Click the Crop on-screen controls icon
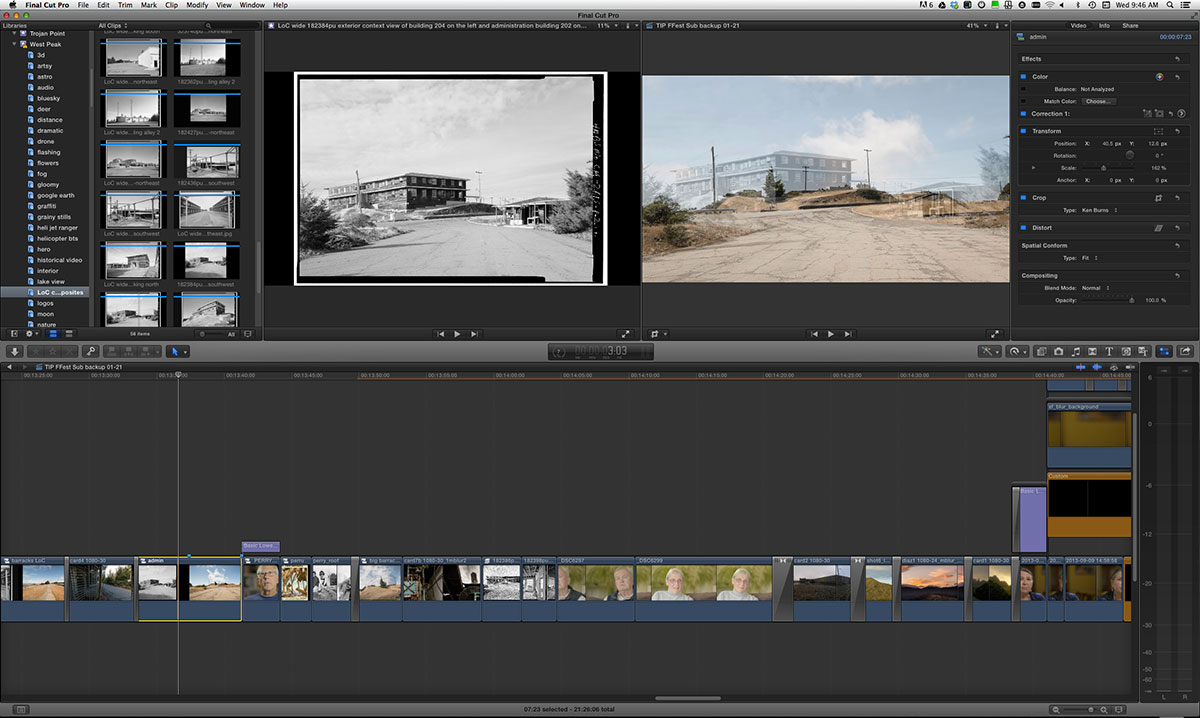The width and height of the screenshot is (1200, 718). [x=1159, y=198]
